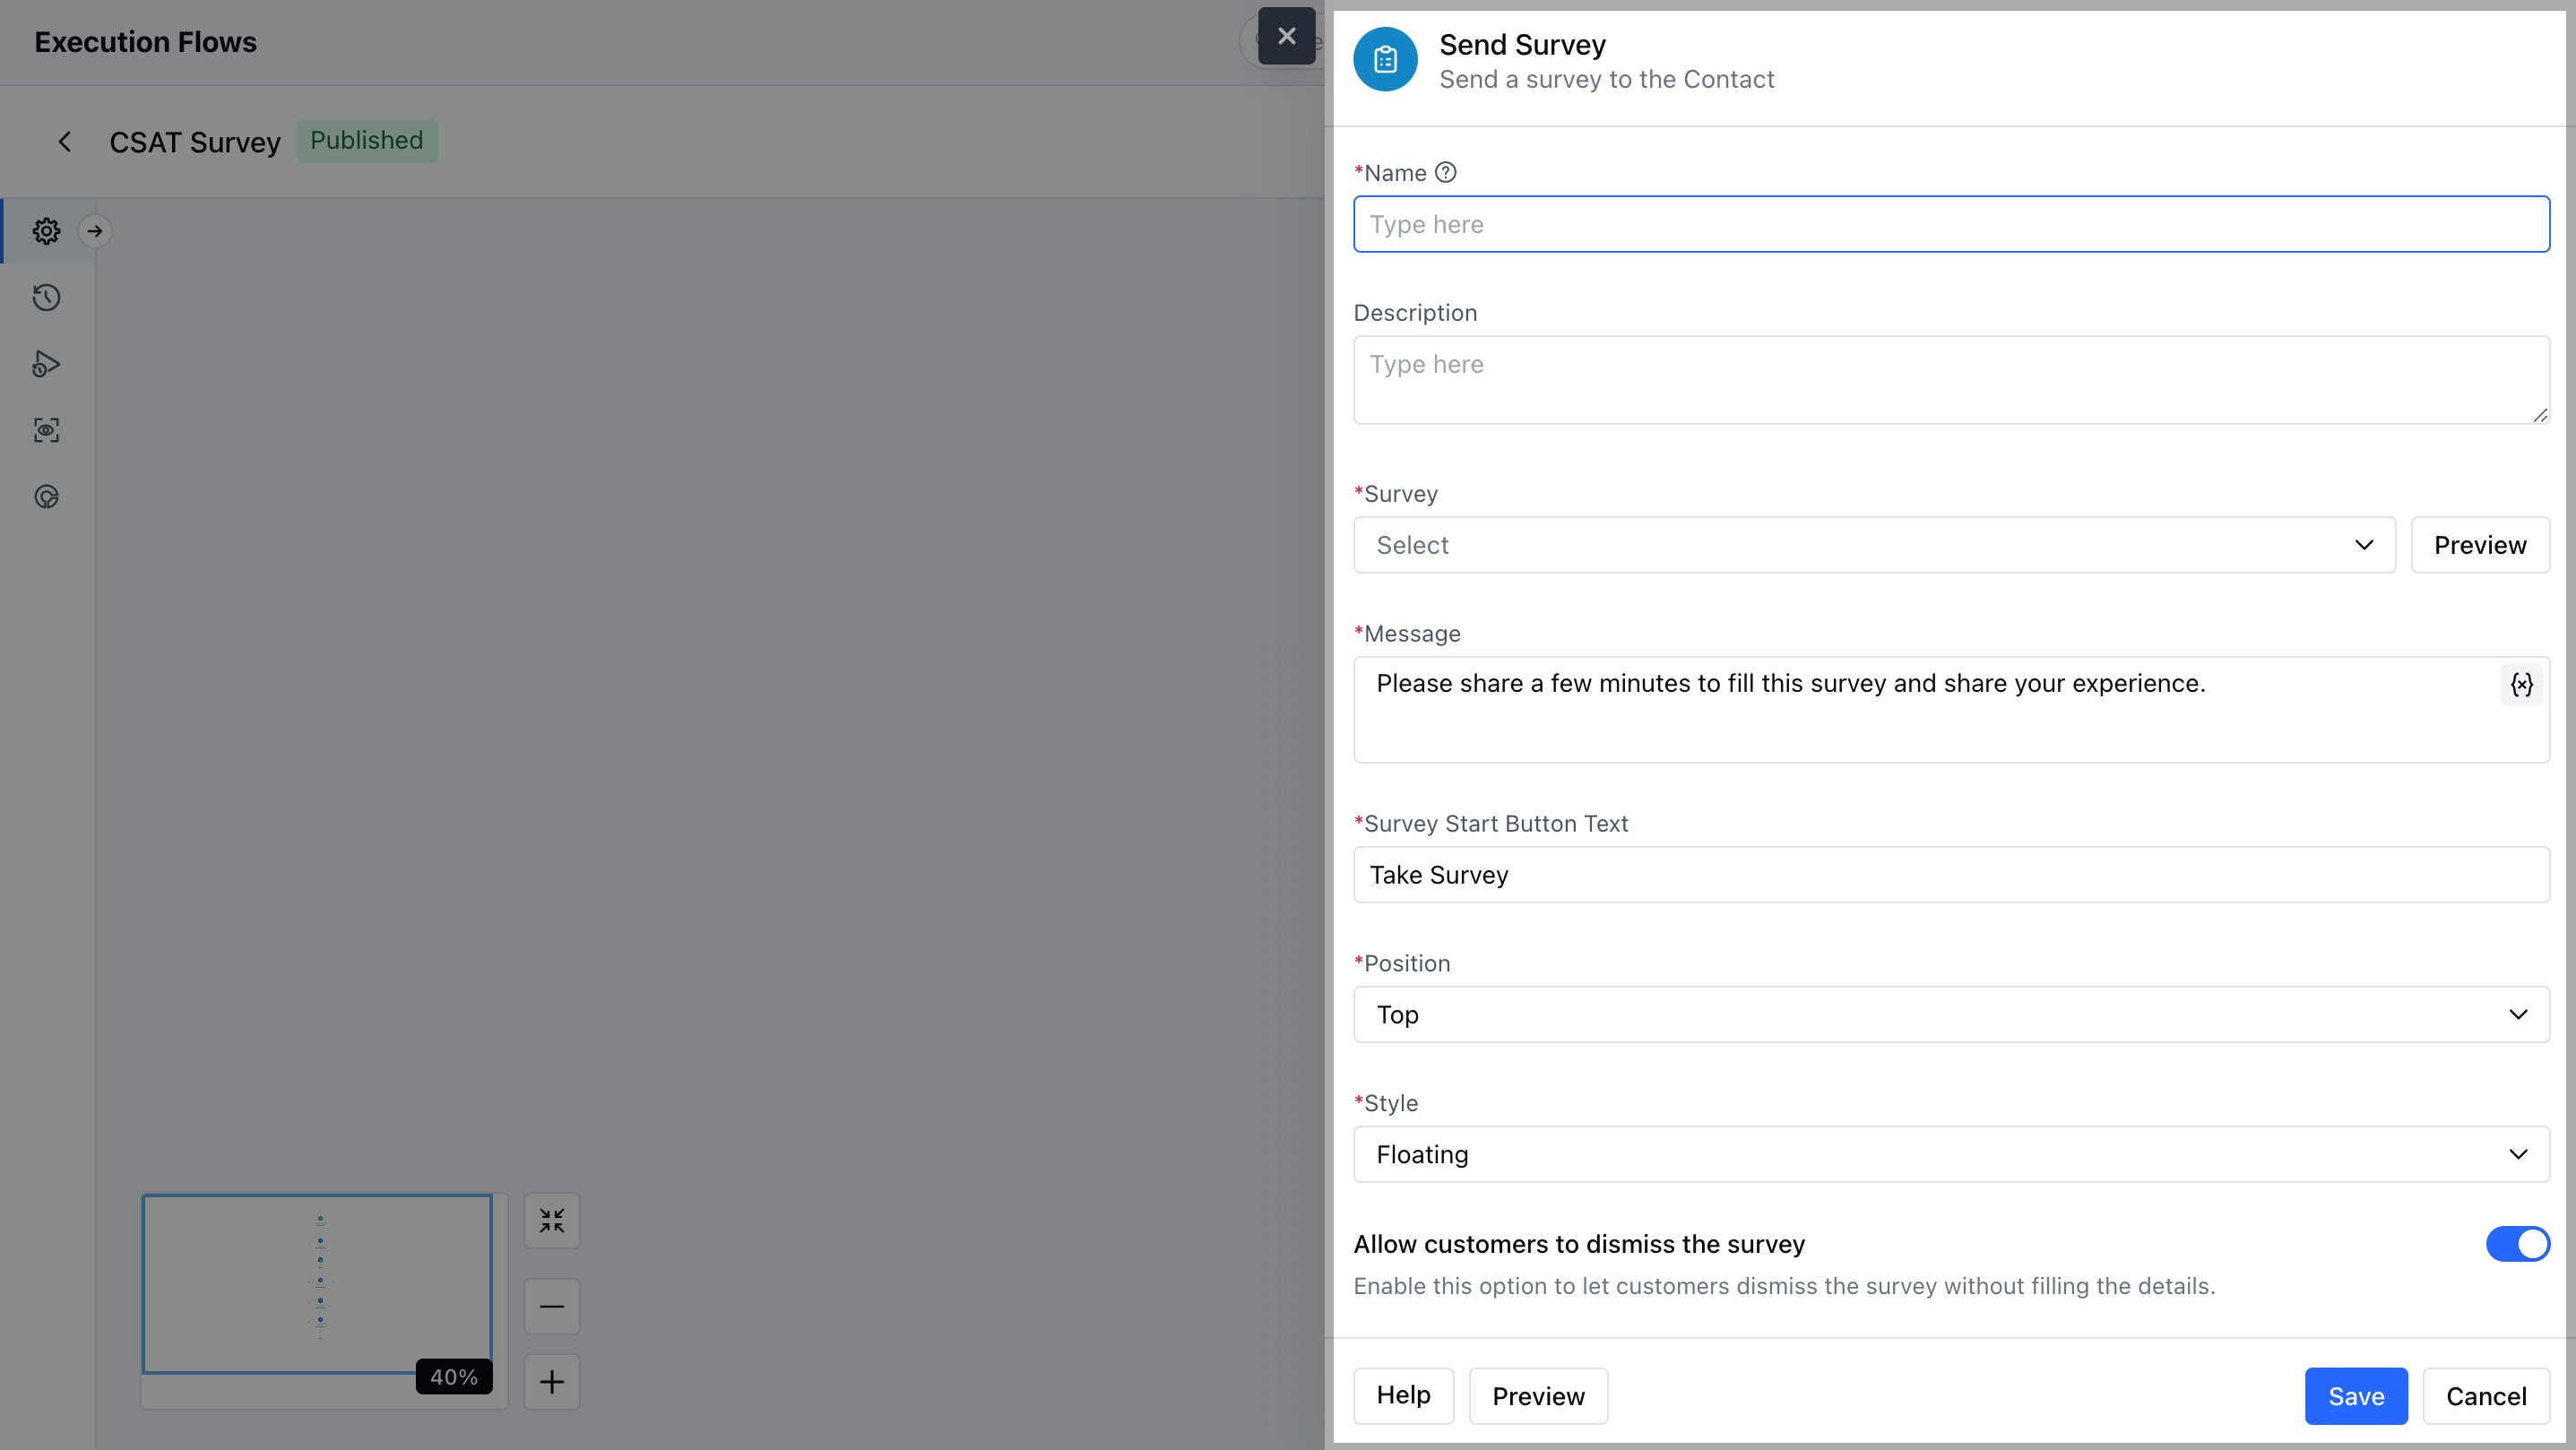Open the Style dropdown showing Floating
2576x1450 pixels.
click(x=1950, y=1155)
